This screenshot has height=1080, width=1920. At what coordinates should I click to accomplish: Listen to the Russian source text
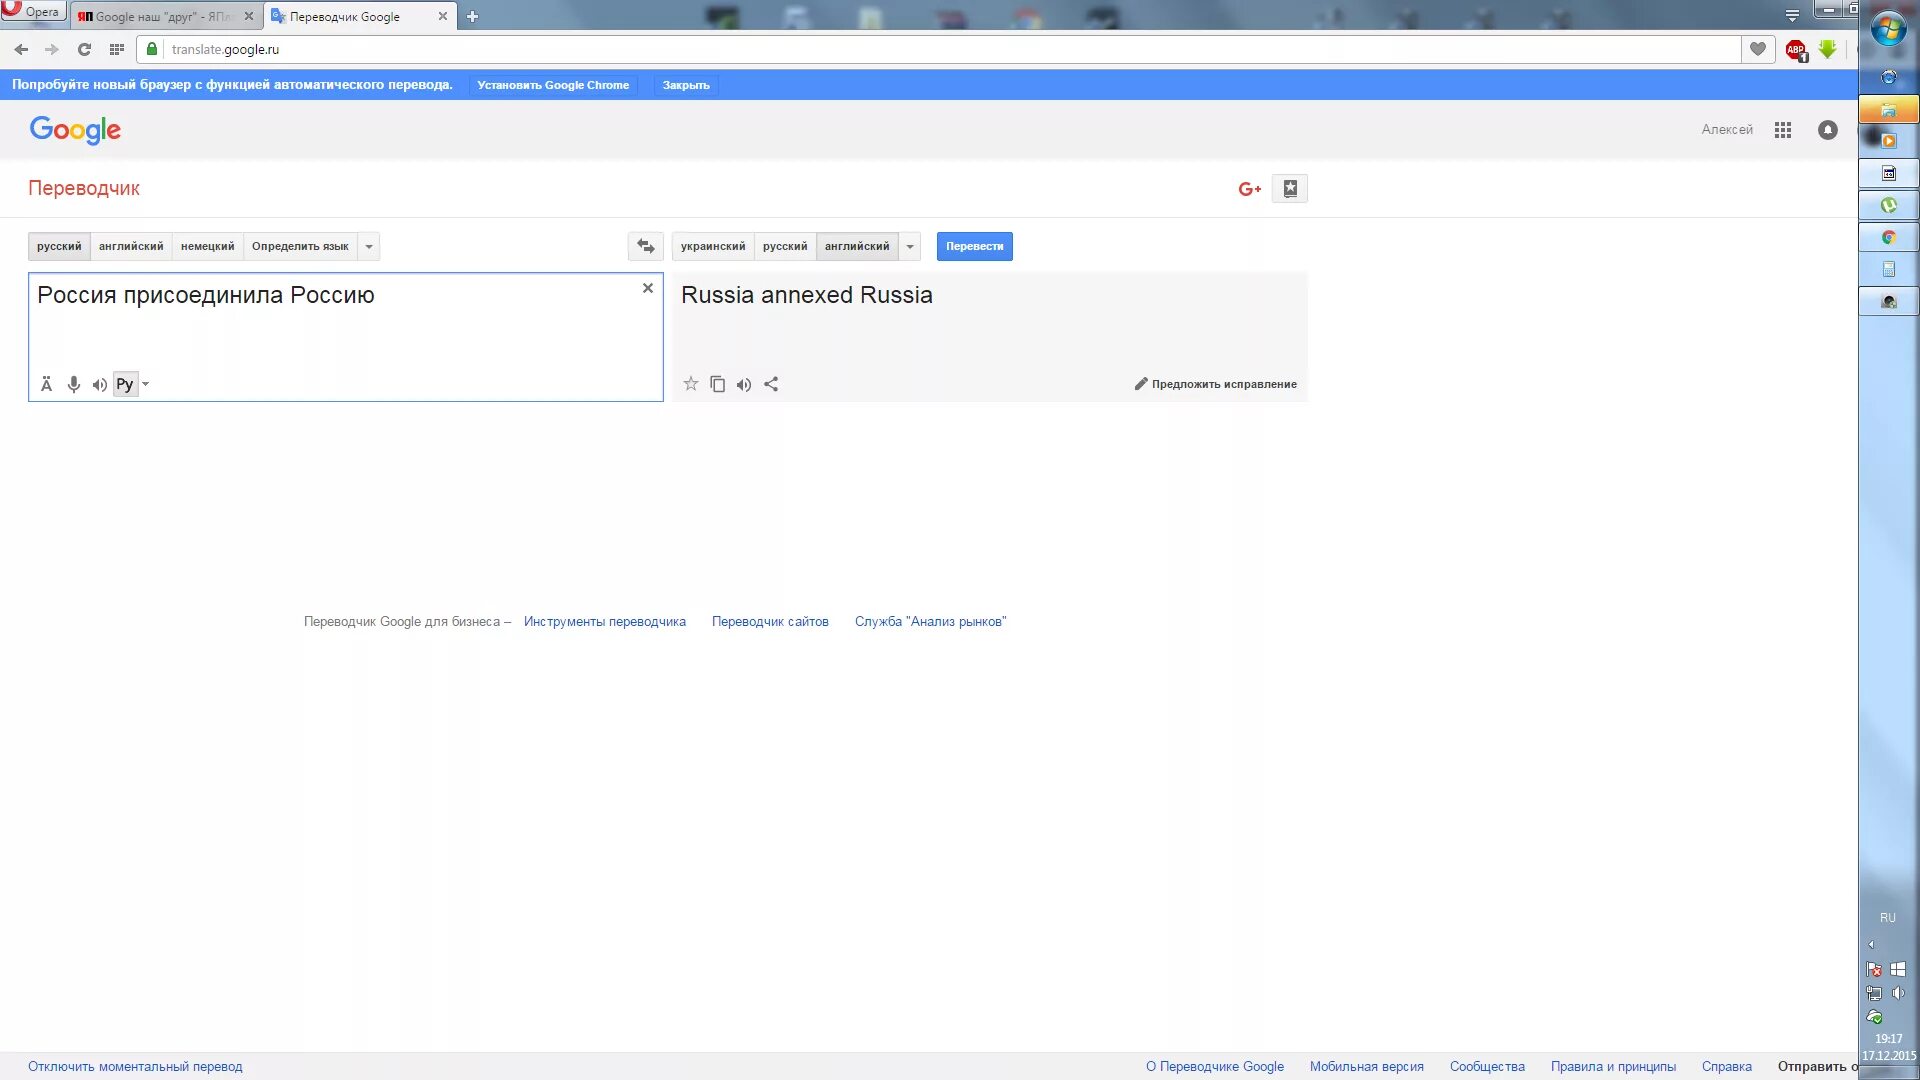tap(99, 384)
